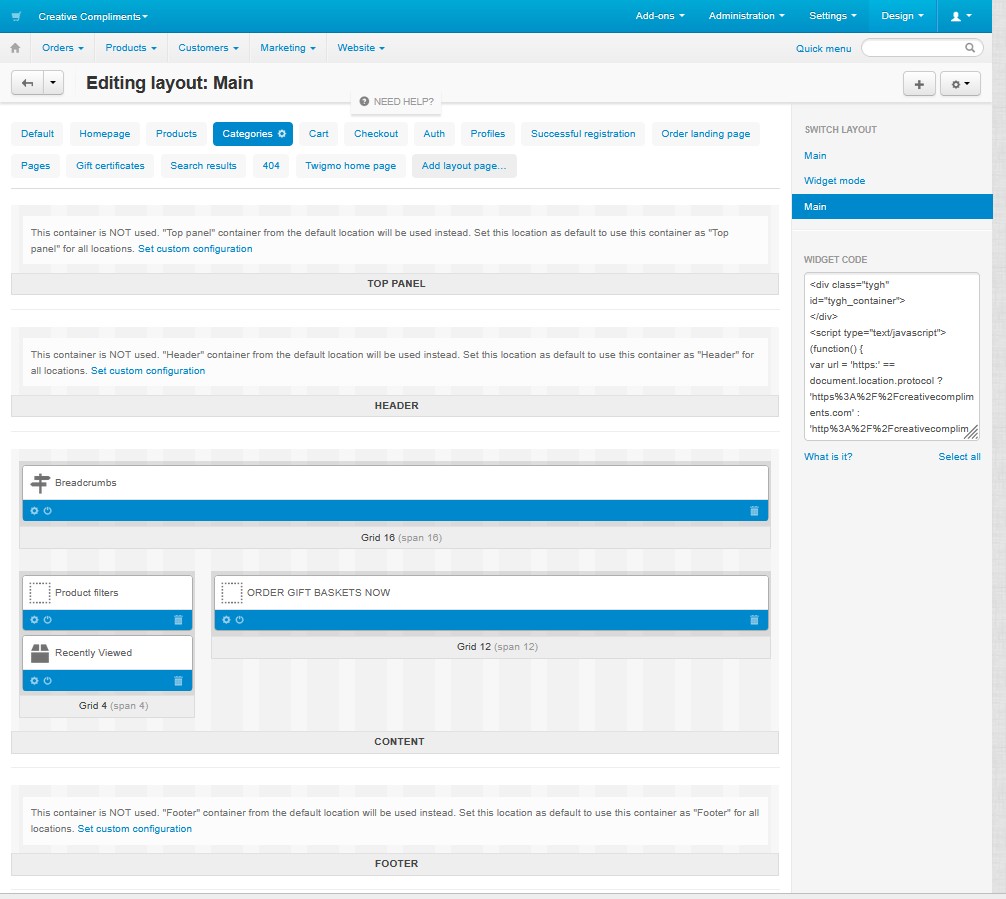Toggle power status of Breadcrumbs block
This screenshot has height=899, width=1006.
coord(48,511)
